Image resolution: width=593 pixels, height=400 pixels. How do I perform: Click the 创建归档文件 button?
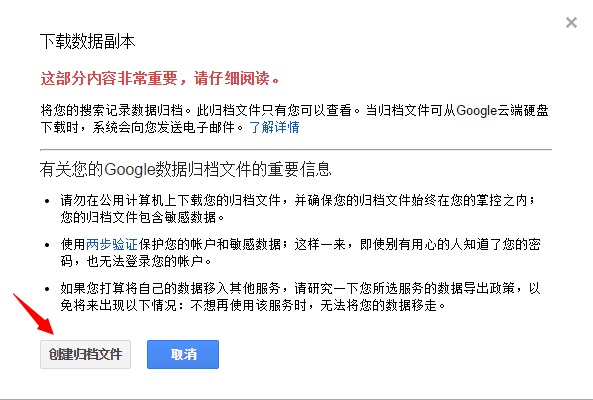(85, 354)
